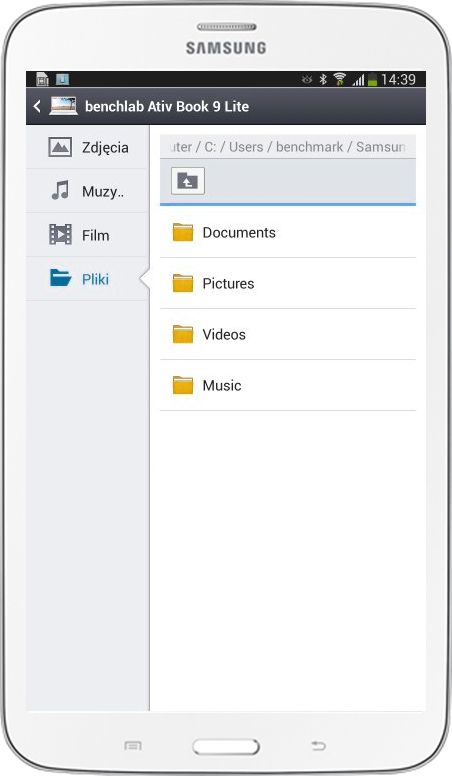Open the Music folder
The image size is (452, 776).
288,386
